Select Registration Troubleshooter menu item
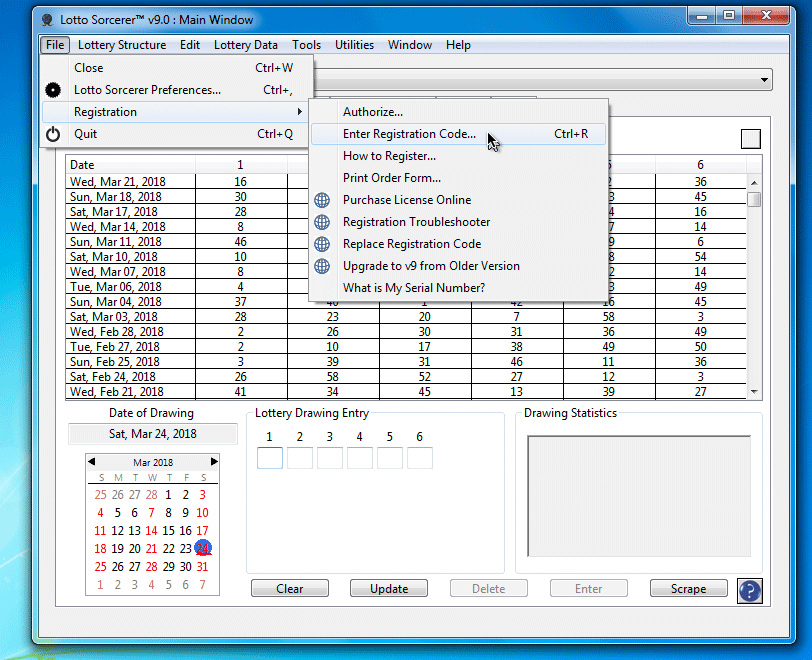 click(x=458, y=222)
